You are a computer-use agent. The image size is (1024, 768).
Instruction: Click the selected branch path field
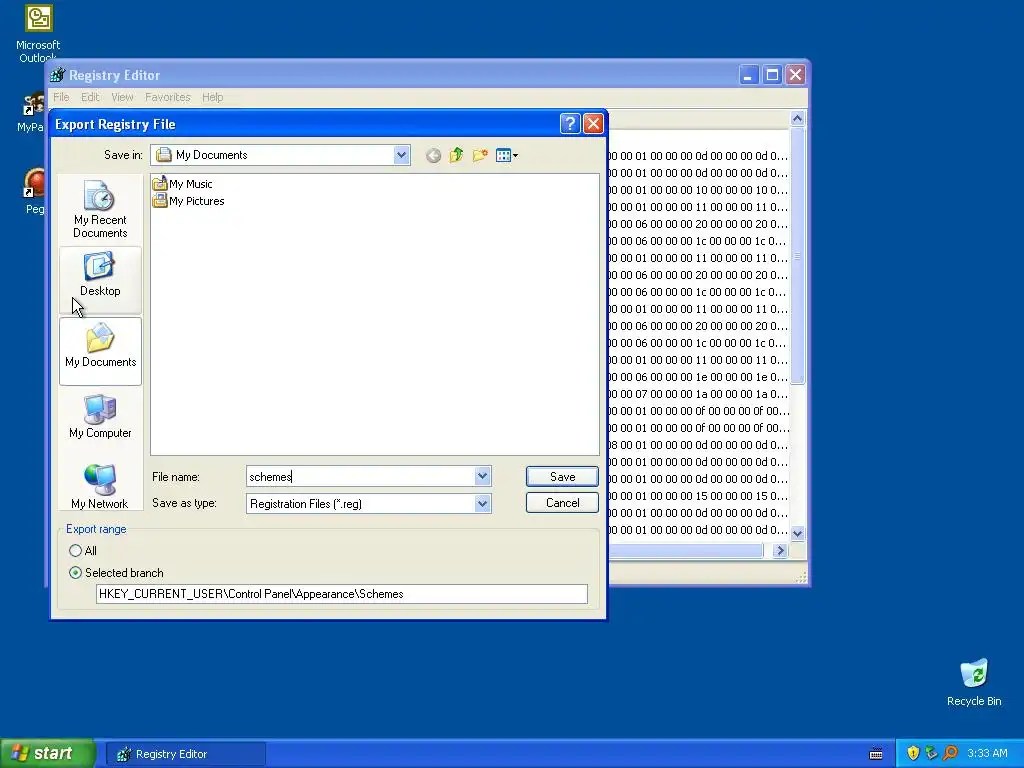point(342,594)
